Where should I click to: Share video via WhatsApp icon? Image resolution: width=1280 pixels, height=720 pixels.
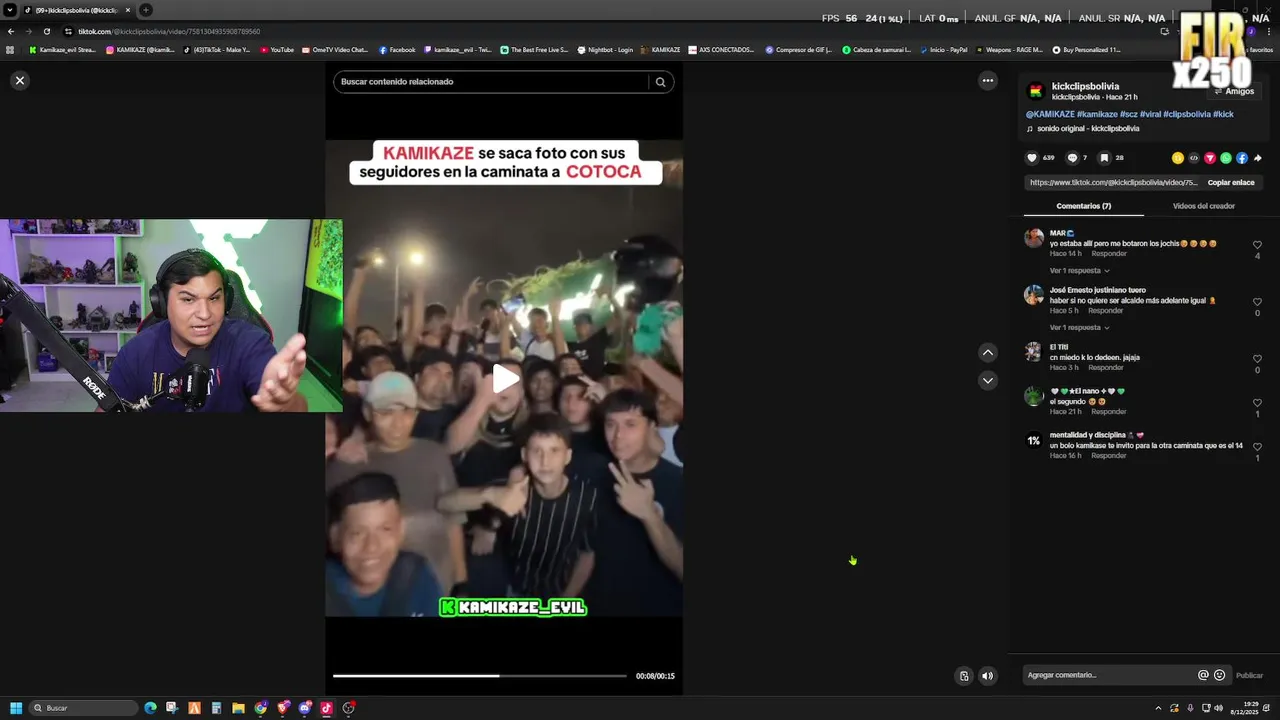(1225, 158)
